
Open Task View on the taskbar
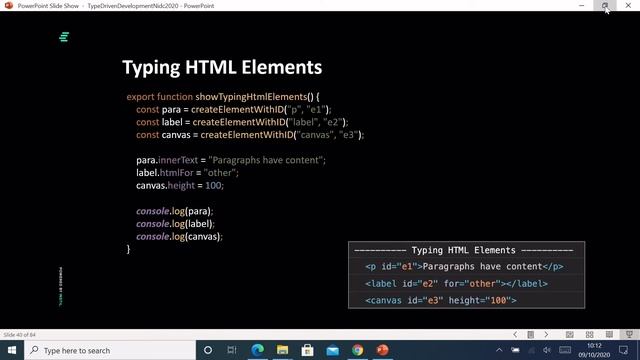(232, 350)
